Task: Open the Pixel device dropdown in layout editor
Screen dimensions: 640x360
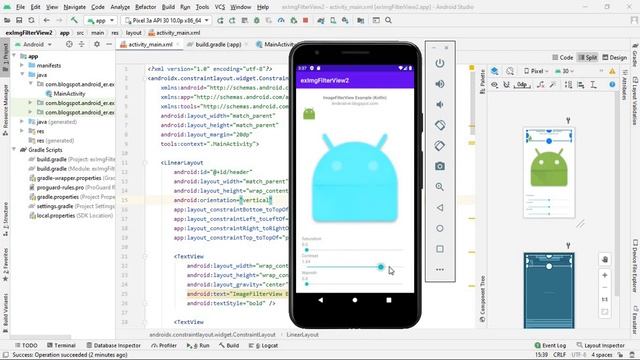Action: tap(536, 71)
